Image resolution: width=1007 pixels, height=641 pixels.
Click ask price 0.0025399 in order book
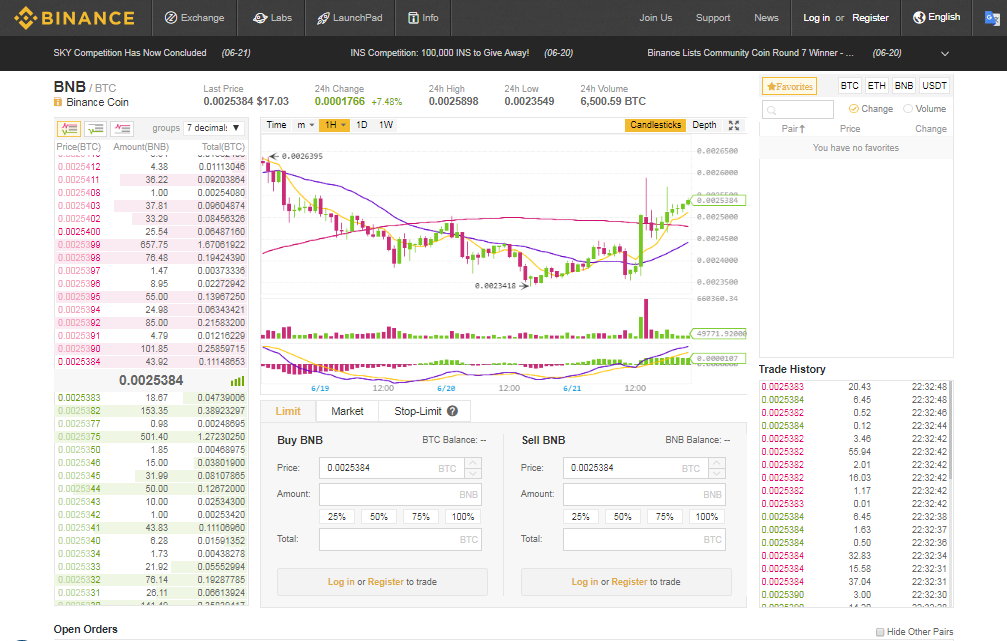pyautogui.click(x=79, y=245)
